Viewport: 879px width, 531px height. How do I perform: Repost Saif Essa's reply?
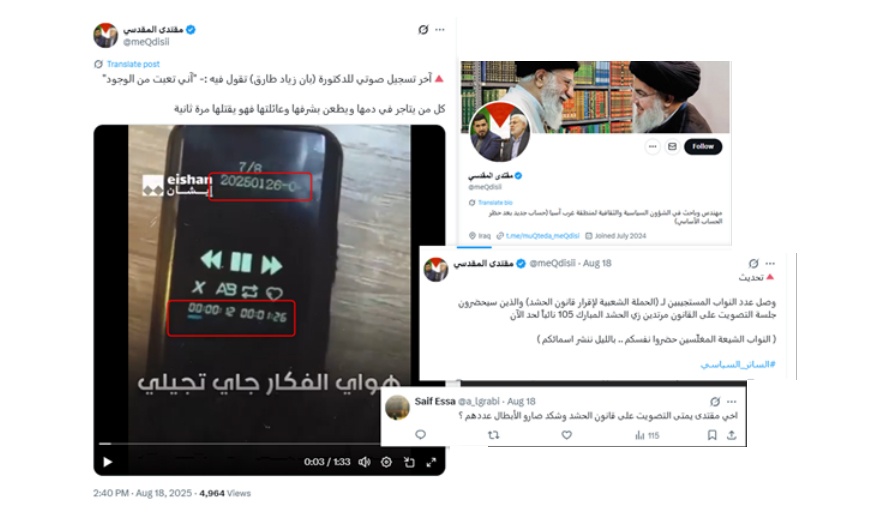493,435
